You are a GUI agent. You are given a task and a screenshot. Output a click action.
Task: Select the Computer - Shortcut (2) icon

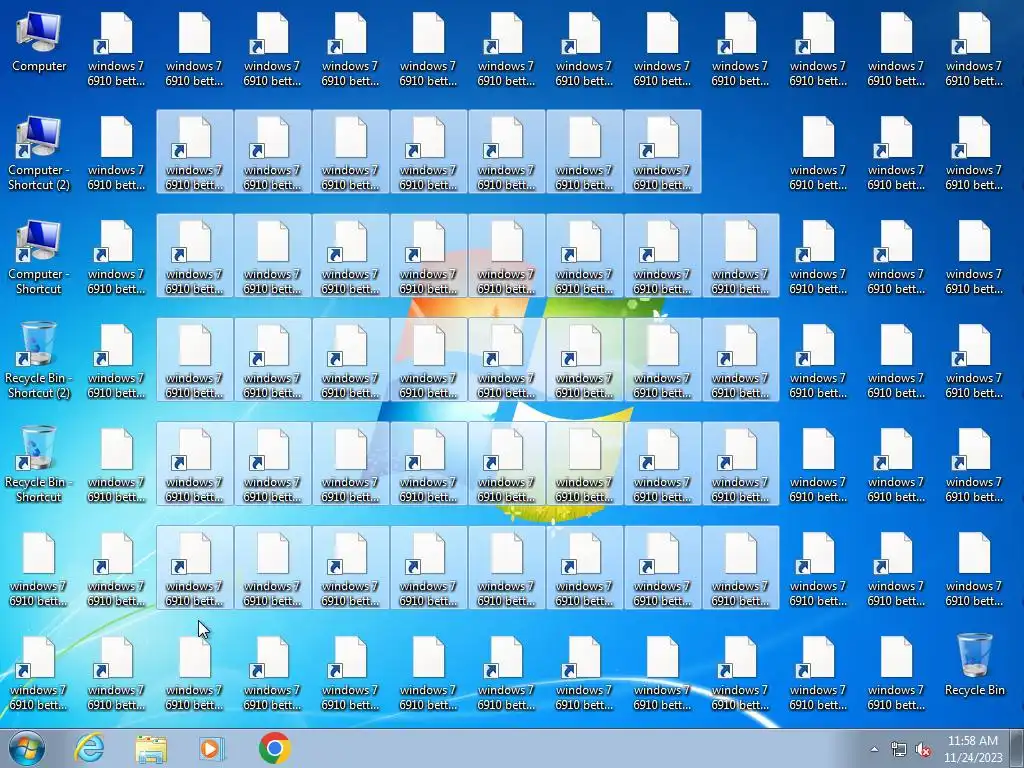[39, 152]
